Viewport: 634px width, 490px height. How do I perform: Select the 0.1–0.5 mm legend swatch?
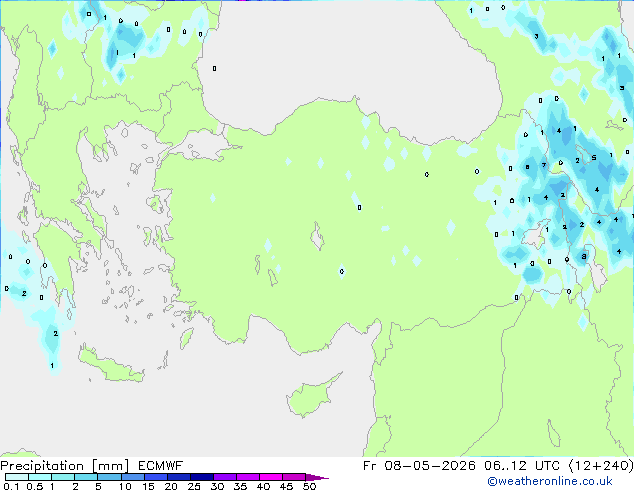[x=17, y=477]
